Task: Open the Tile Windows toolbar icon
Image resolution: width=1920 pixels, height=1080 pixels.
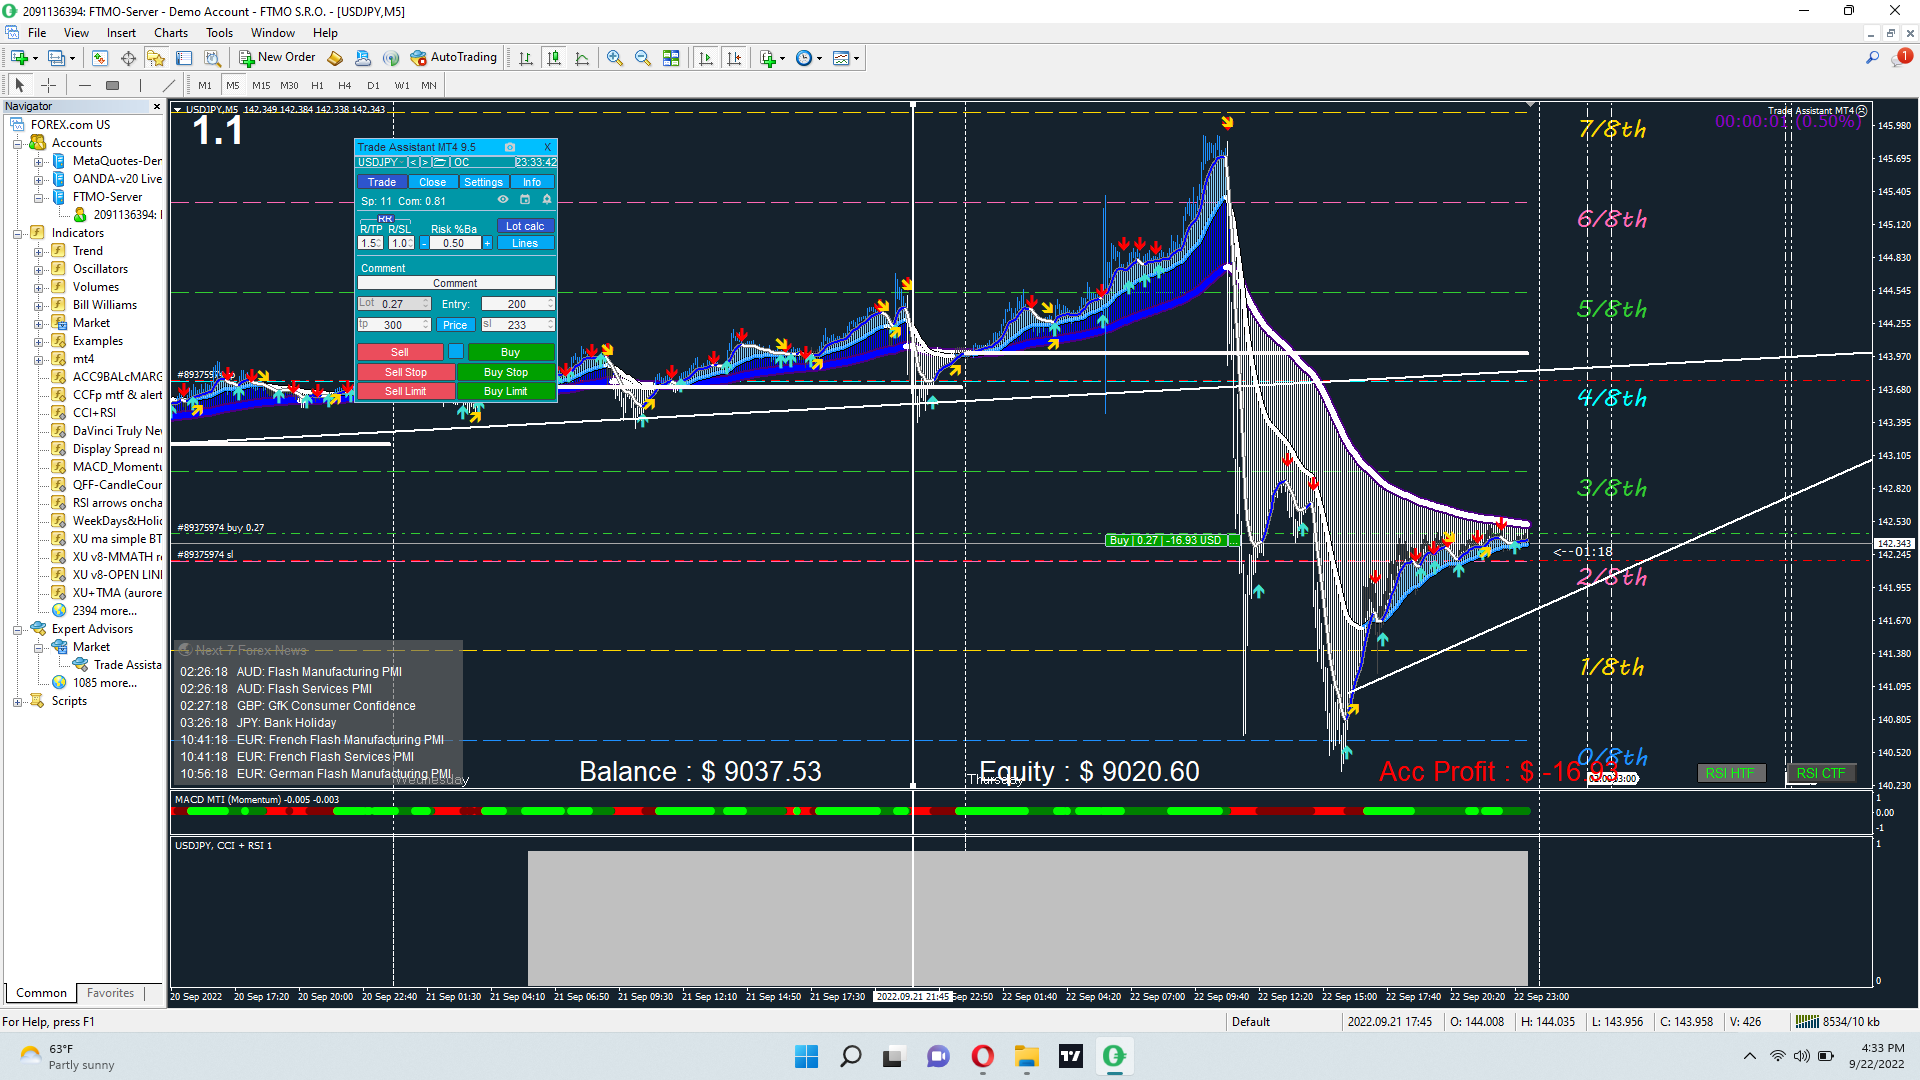Action: [671, 58]
